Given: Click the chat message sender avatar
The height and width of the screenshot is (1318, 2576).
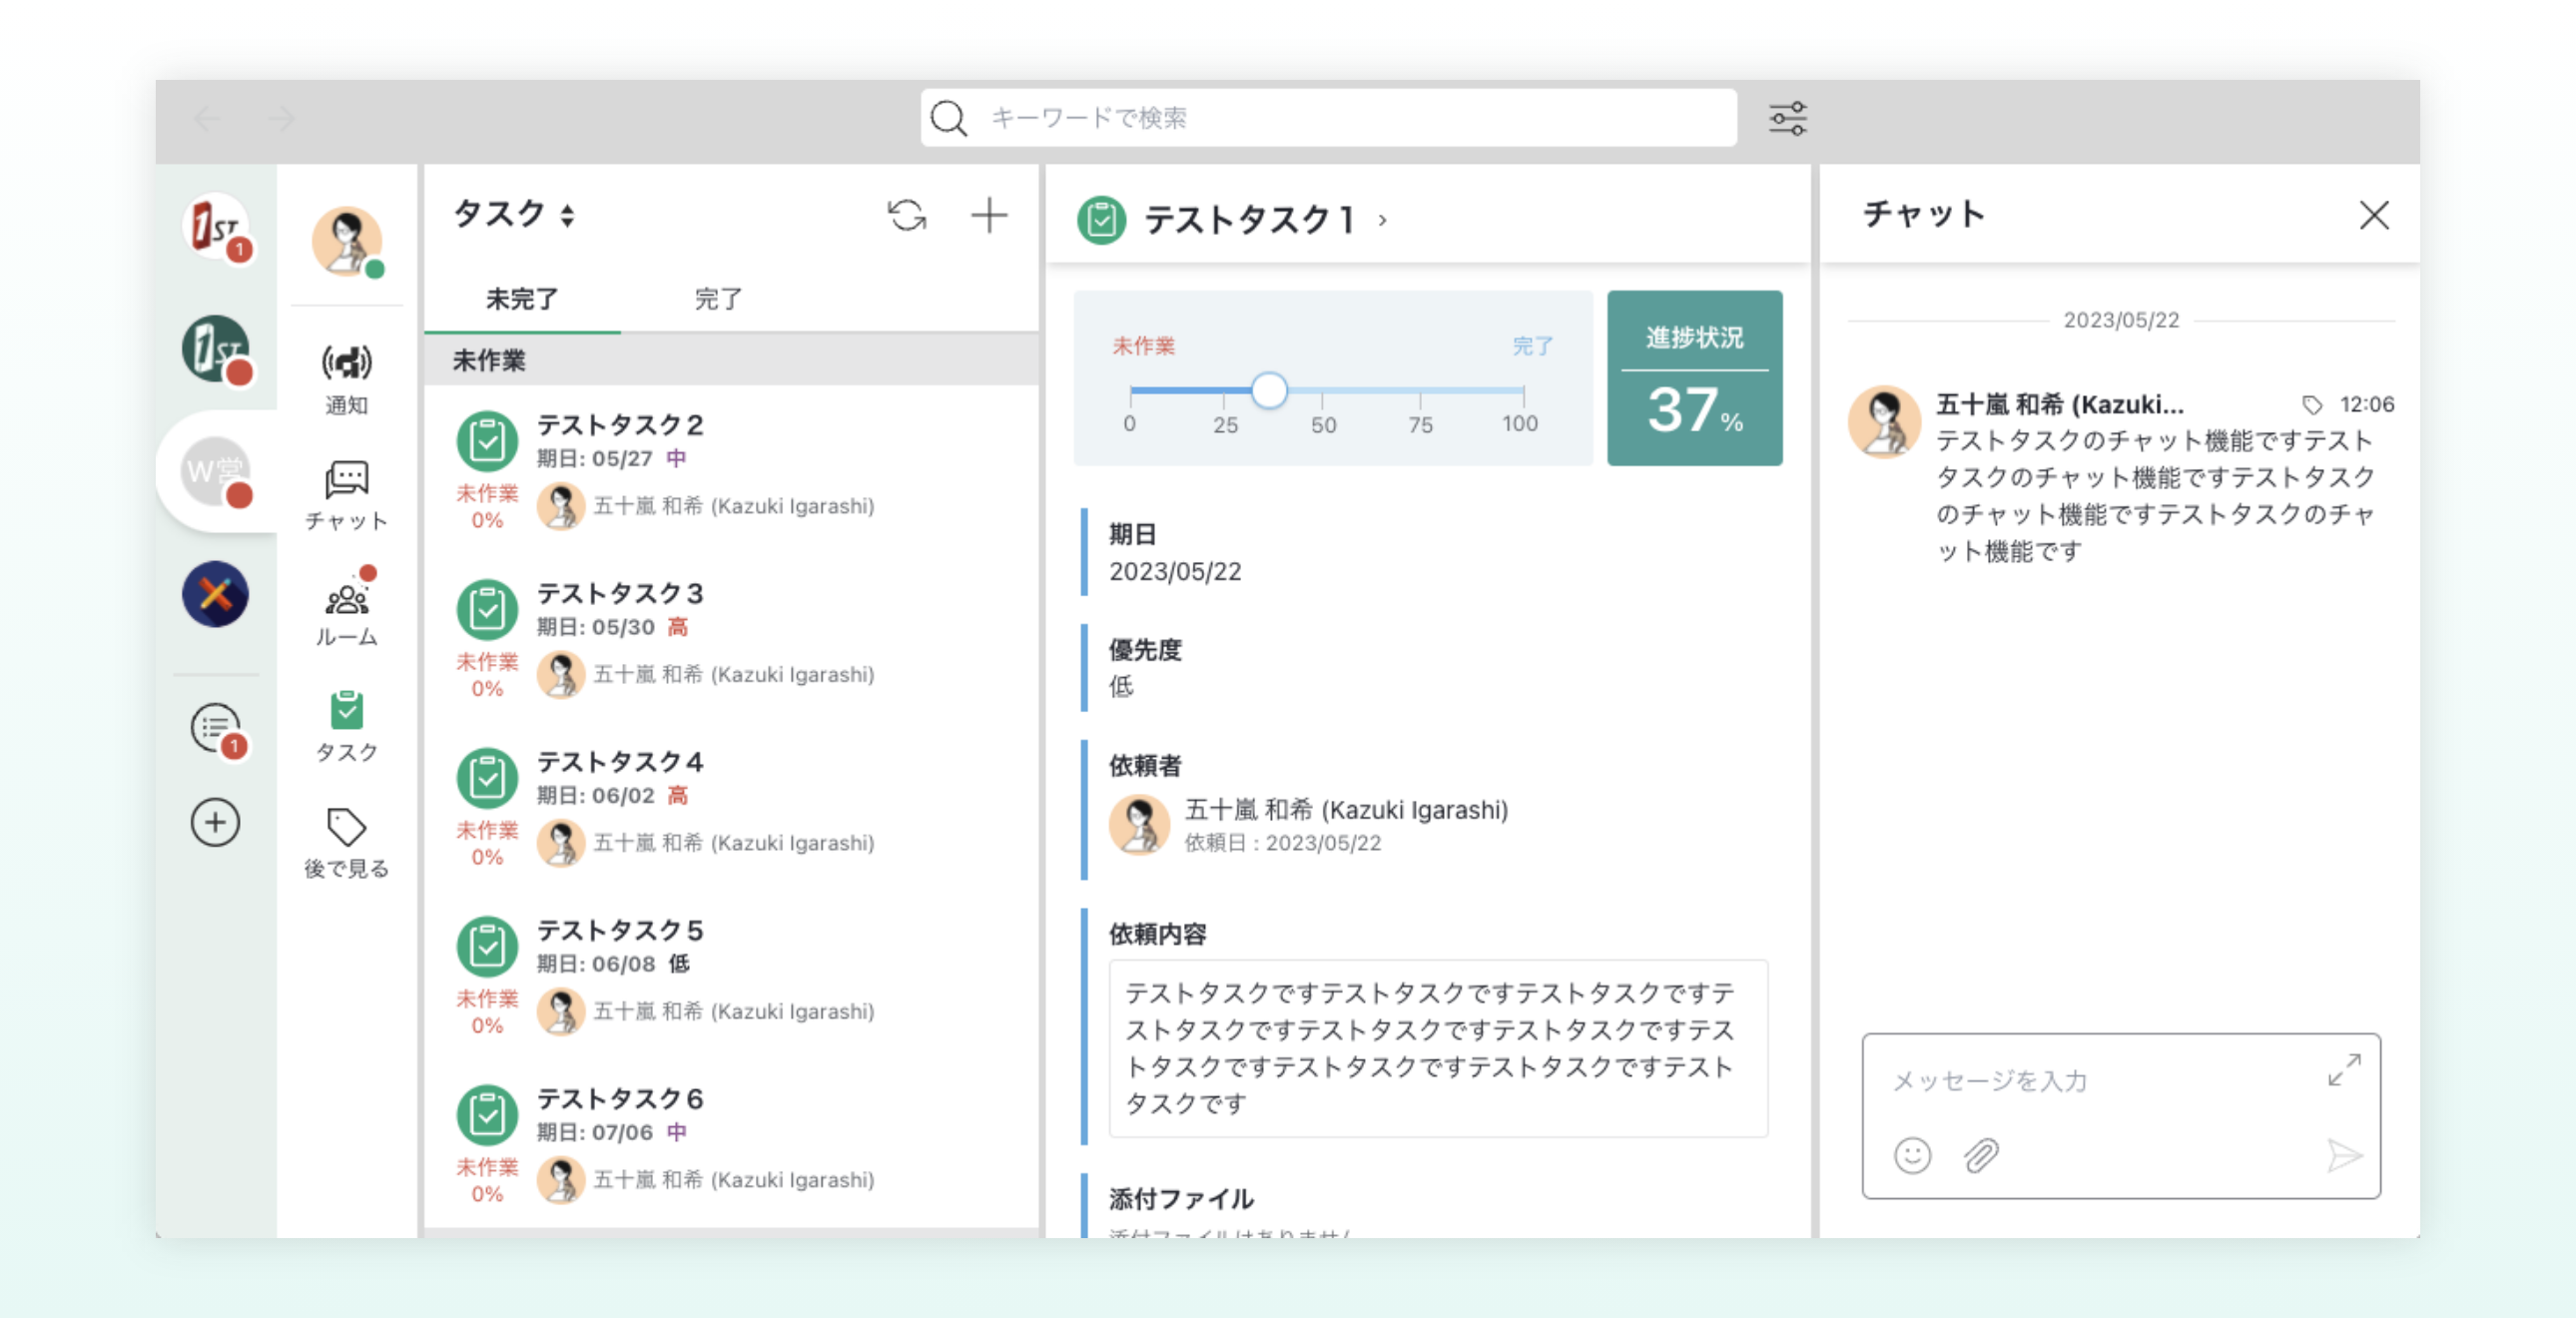Looking at the screenshot, I should [x=1884, y=421].
